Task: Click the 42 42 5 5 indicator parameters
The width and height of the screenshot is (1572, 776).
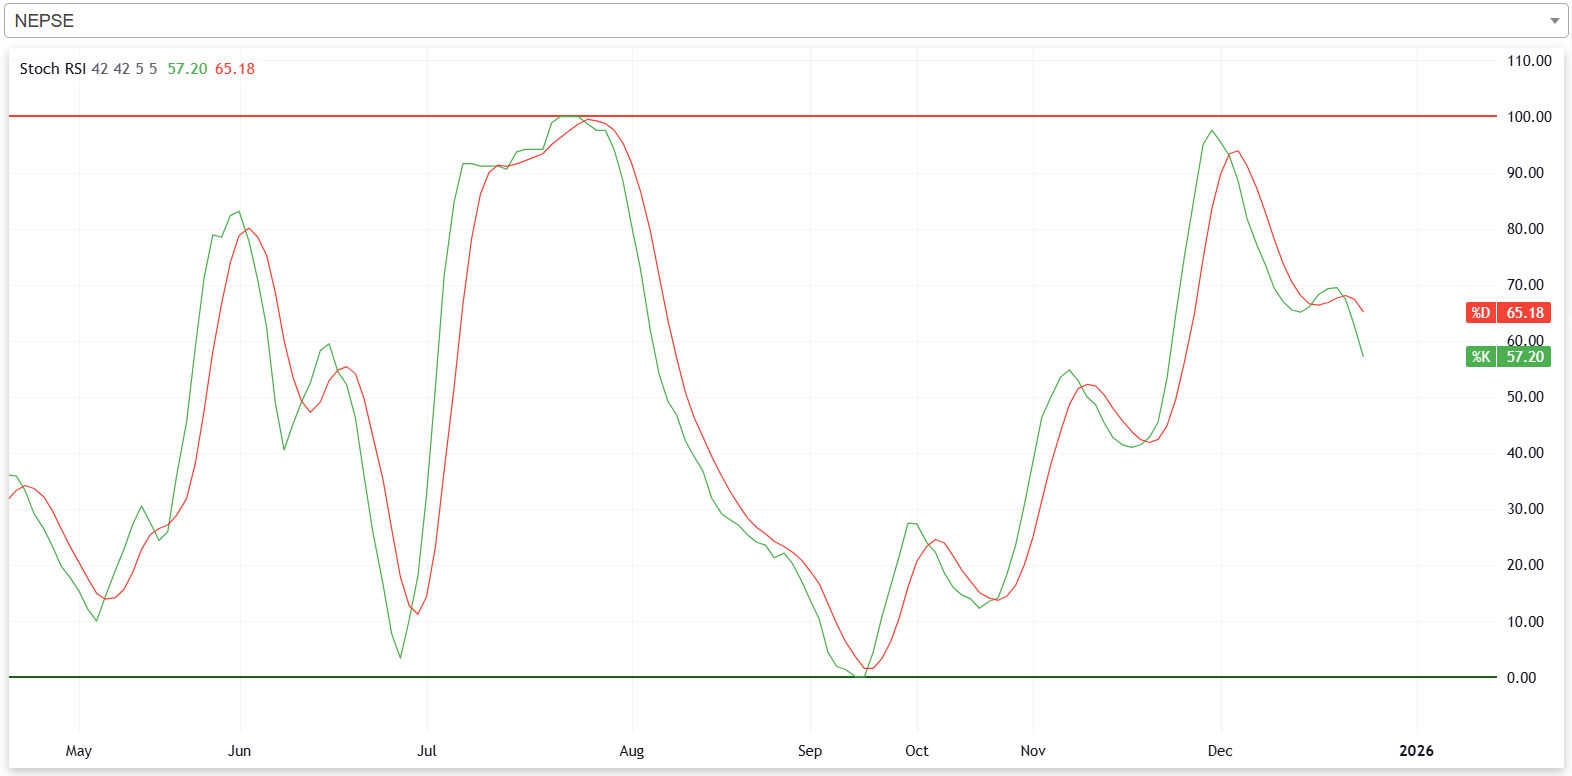Action: 124,69
